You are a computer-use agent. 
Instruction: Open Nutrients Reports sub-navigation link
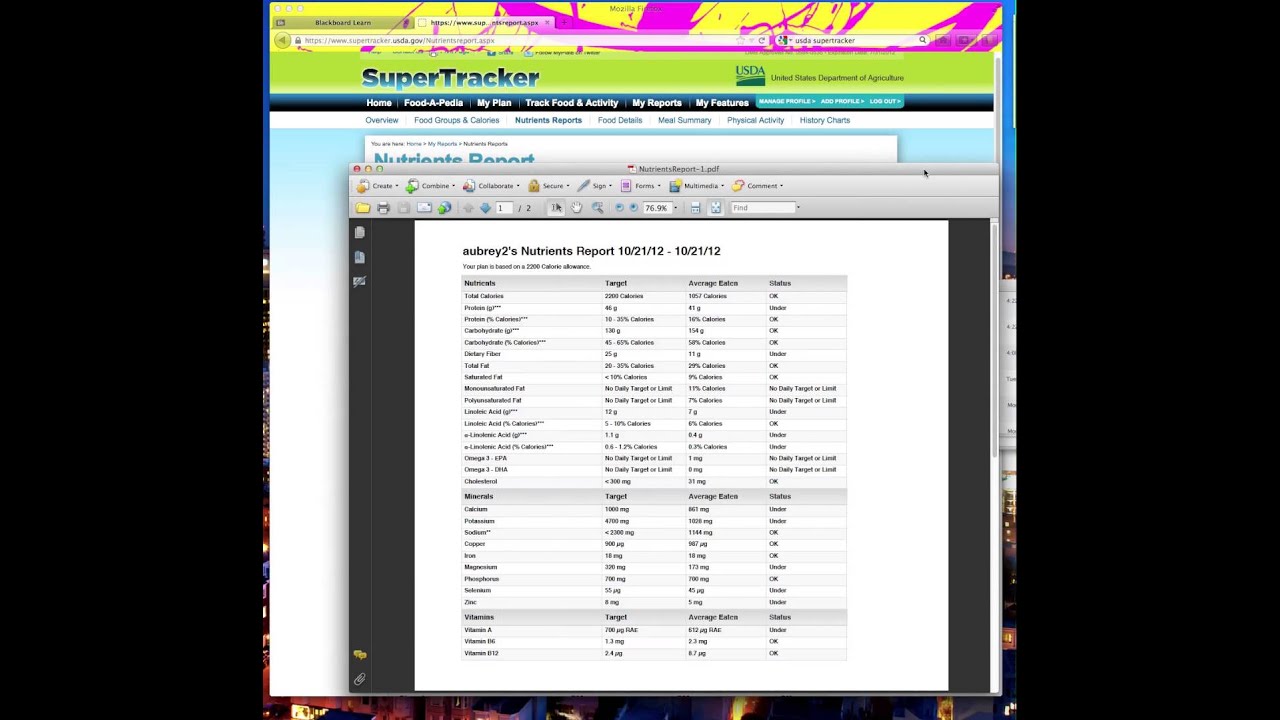click(548, 120)
